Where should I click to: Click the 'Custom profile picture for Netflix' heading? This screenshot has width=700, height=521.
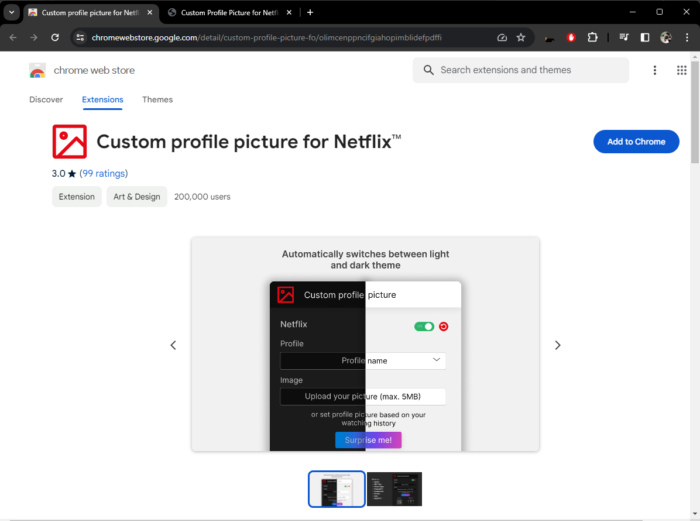click(249, 142)
